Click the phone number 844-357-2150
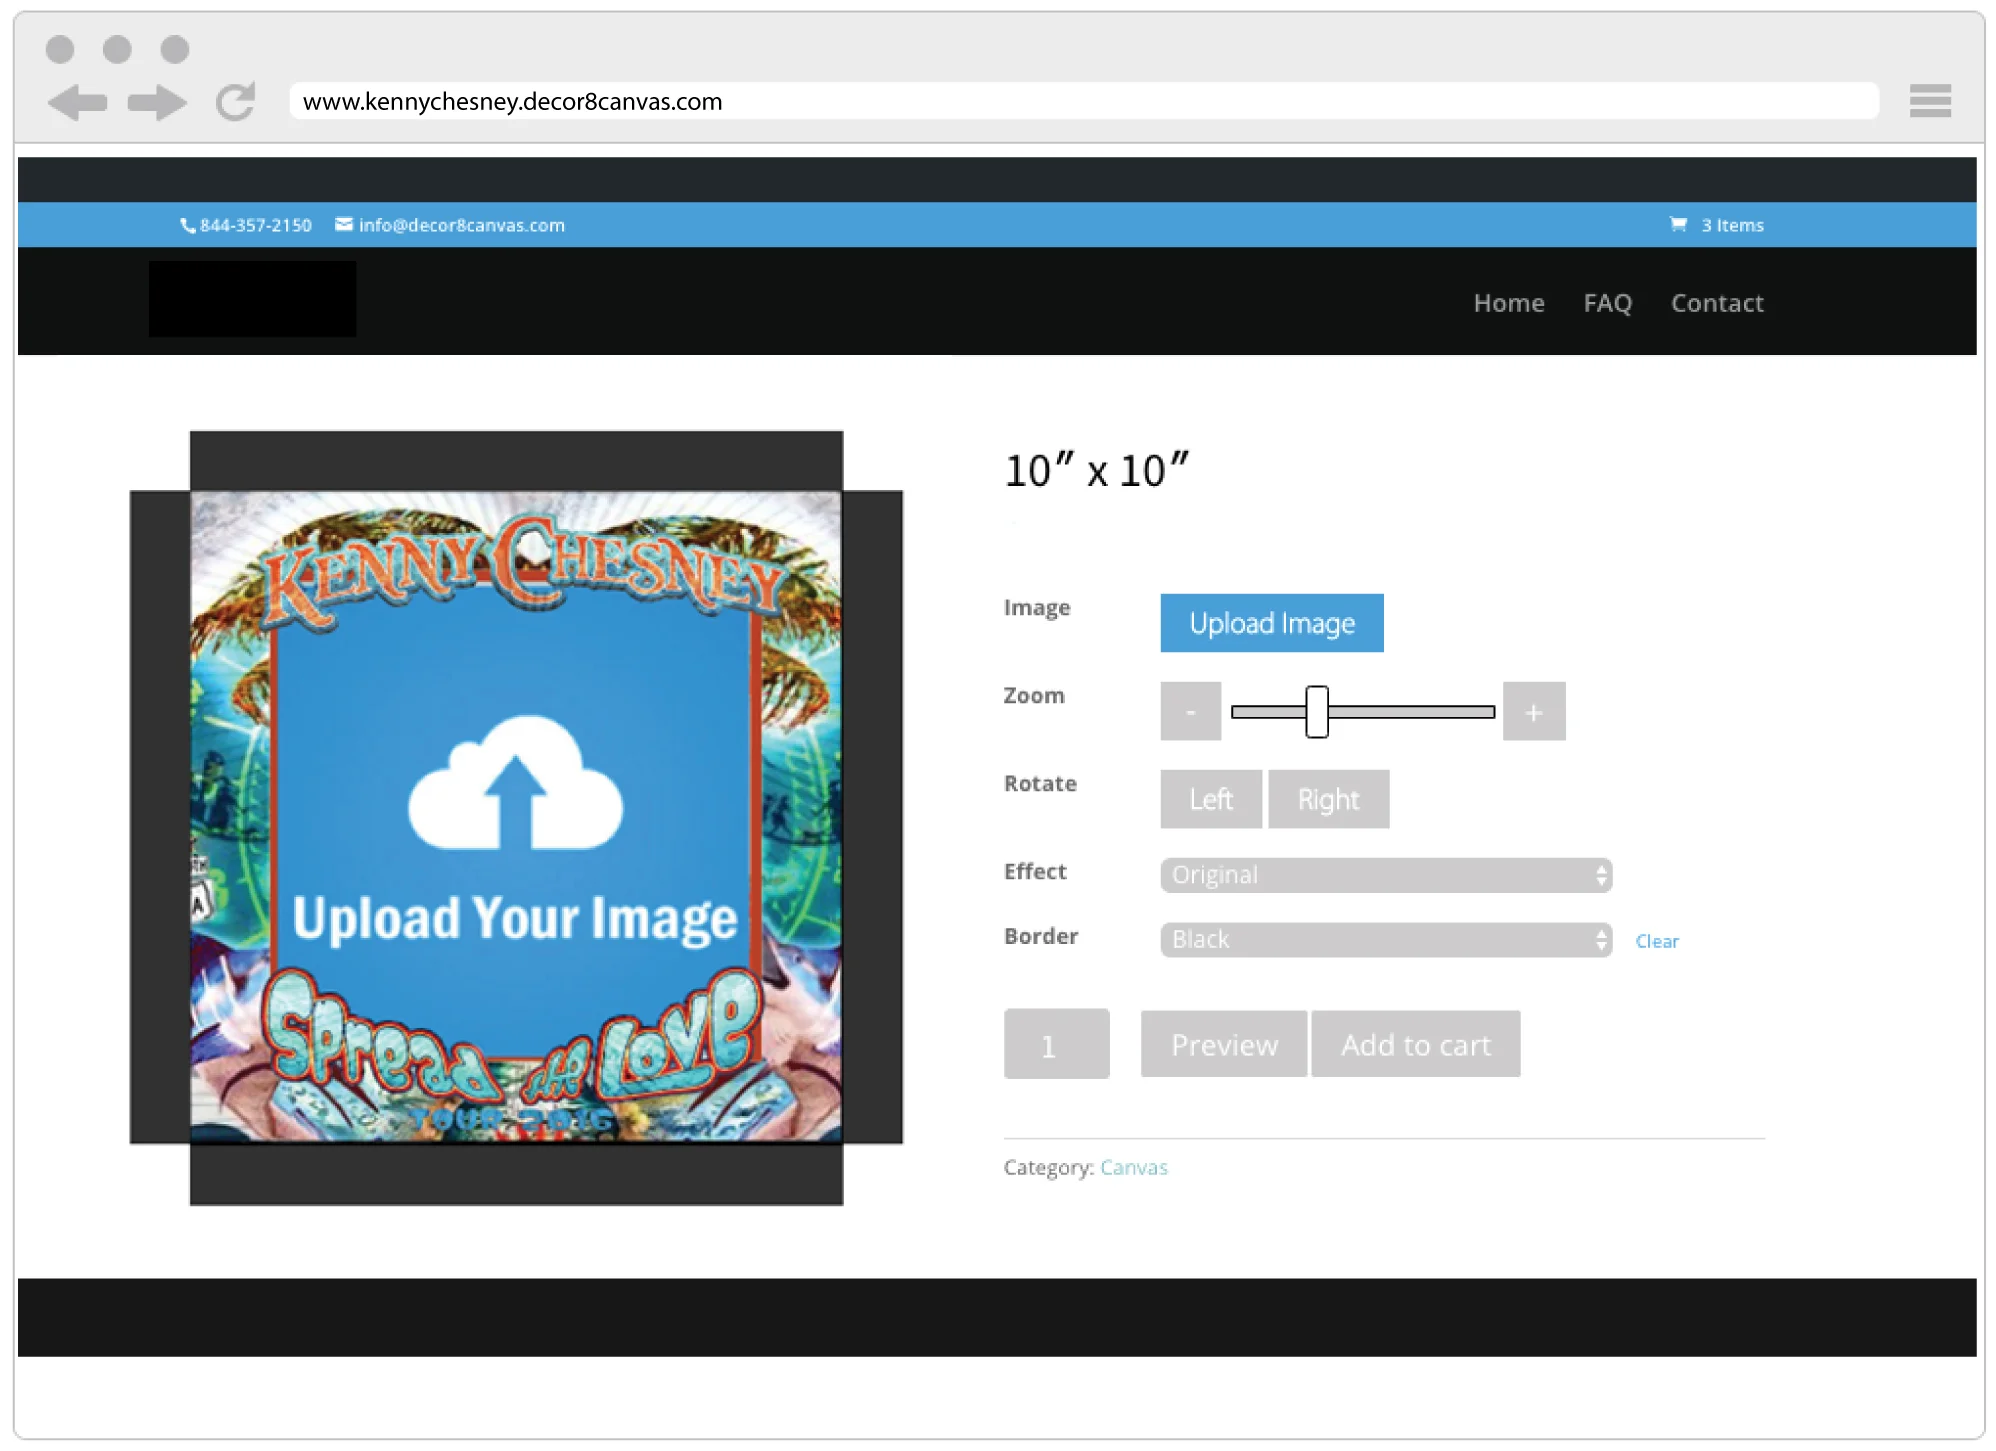1996x1451 pixels. (x=255, y=225)
